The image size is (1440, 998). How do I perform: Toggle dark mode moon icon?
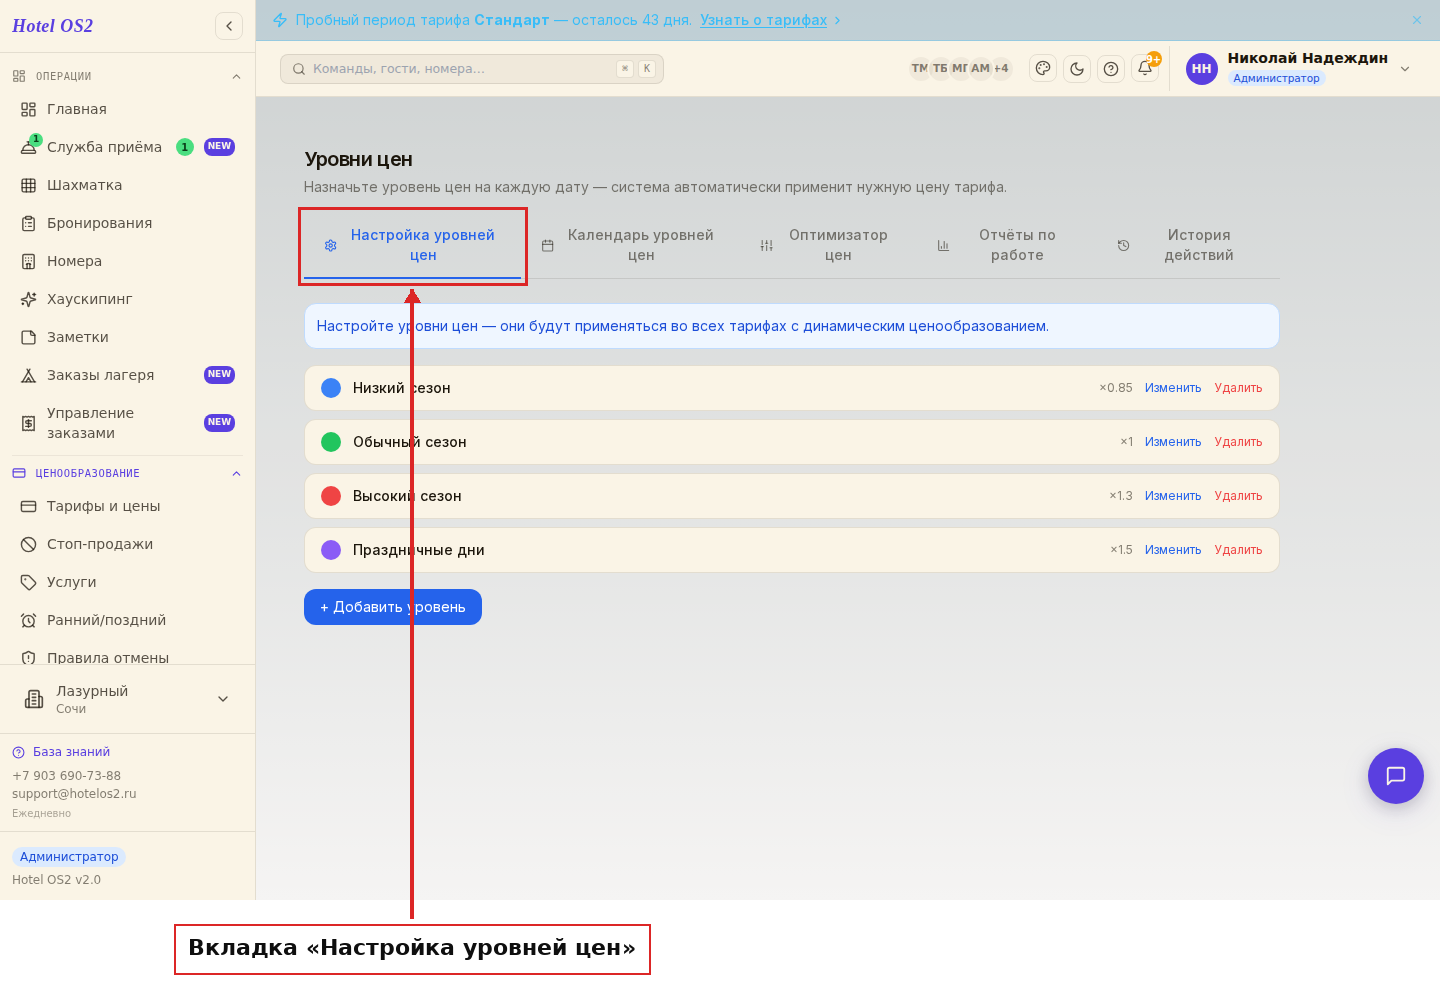click(x=1077, y=69)
